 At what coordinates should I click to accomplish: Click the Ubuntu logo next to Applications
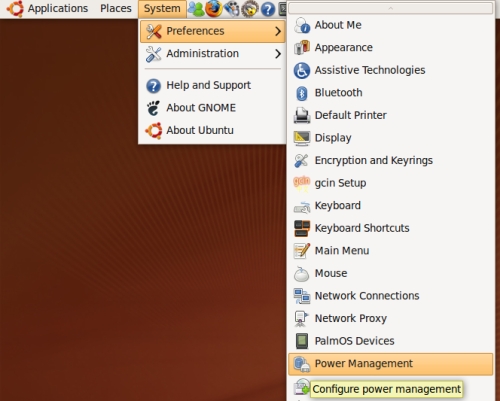click(15, 8)
